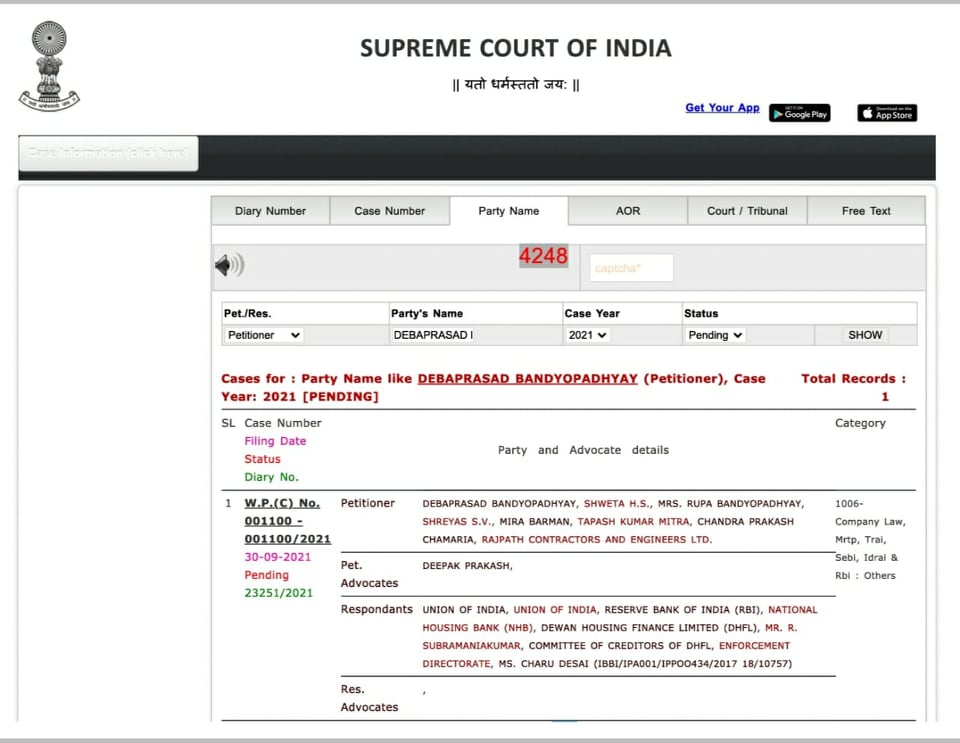Click the Supreme Court emblem logo
The height and width of the screenshot is (743, 960).
click(x=48, y=66)
